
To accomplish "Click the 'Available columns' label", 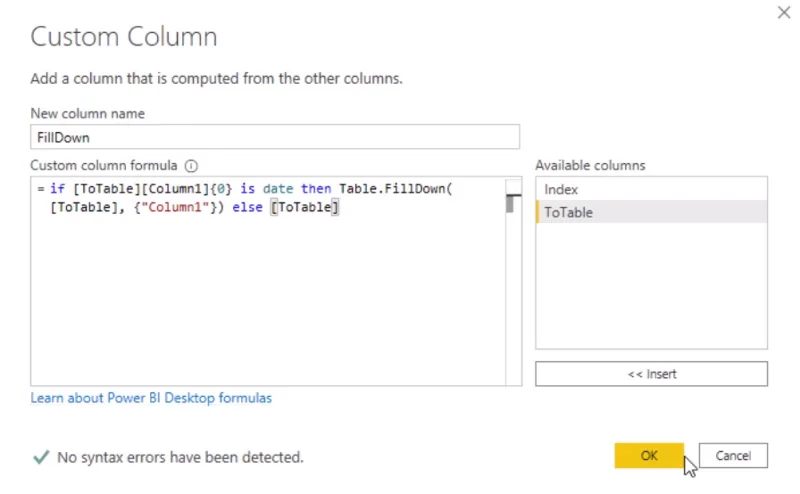I will [590, 165].
